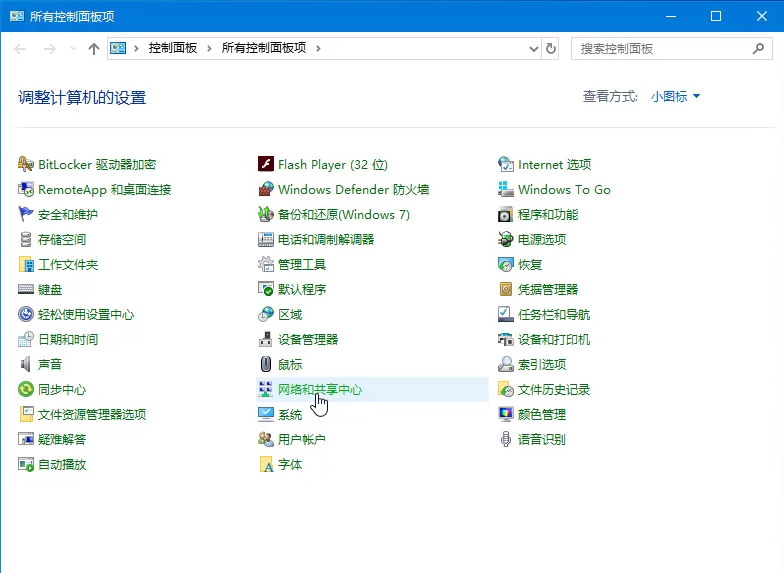Viewport: 784px width, 573px height.
Task: Expand the address bar history dropdown arrow
Action: (534, 48)
